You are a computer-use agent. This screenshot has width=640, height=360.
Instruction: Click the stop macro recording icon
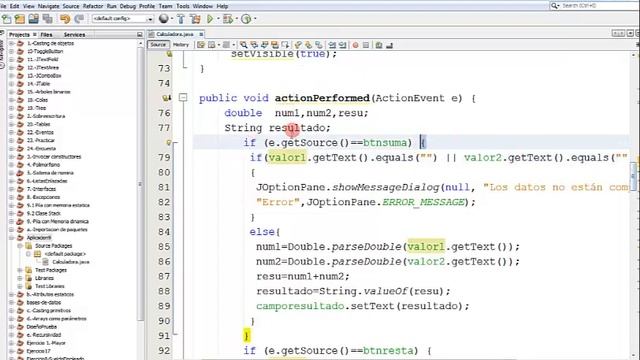366,45
